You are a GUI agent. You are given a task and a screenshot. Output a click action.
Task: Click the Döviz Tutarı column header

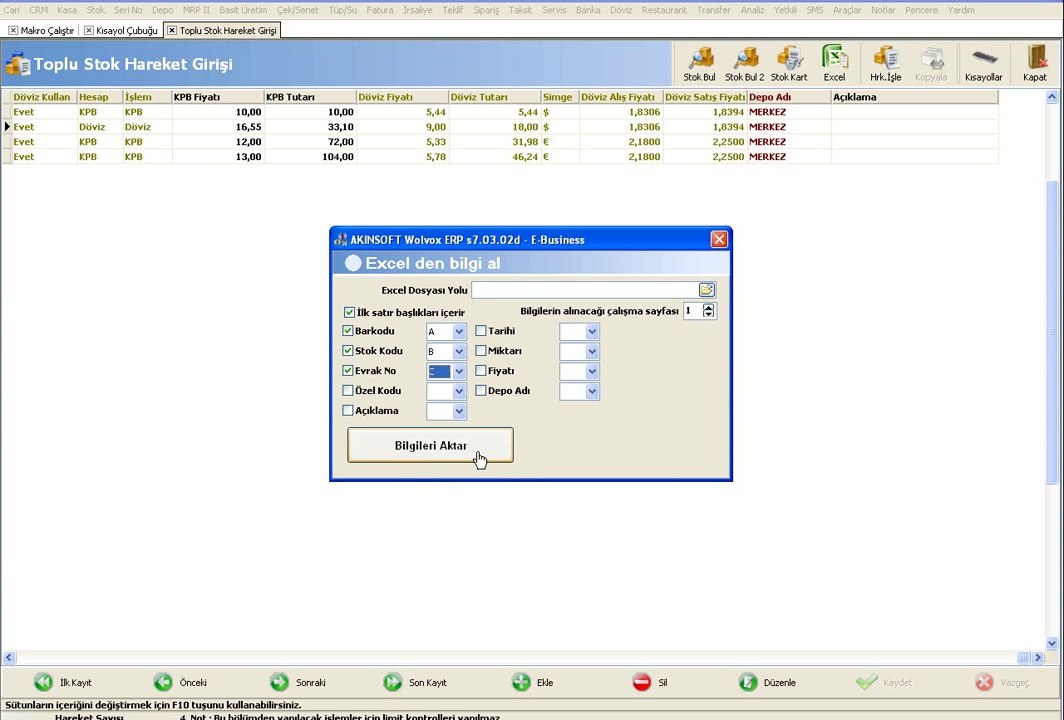click(x=494, y=97)
